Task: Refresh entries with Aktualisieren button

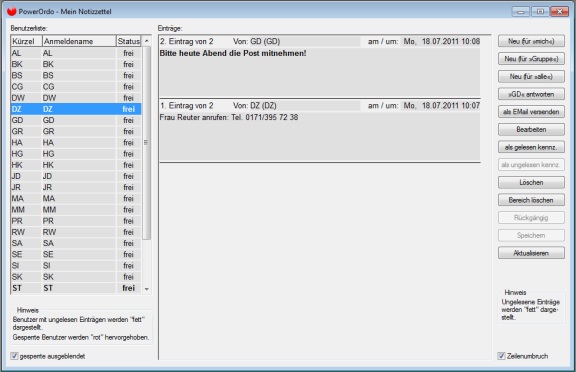Action: pos(531,253)
